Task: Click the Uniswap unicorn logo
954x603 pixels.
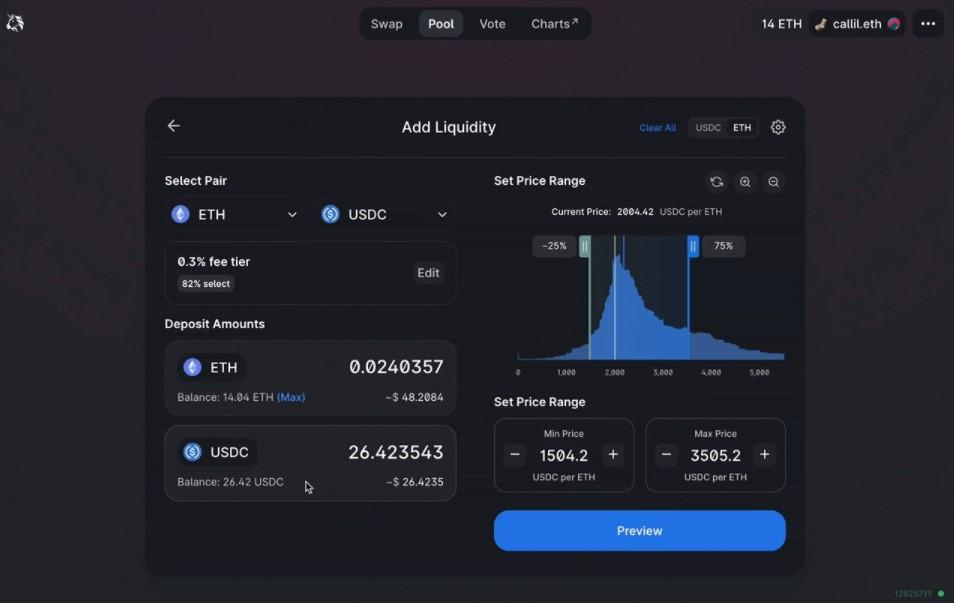Action: (x=15, y=23)
